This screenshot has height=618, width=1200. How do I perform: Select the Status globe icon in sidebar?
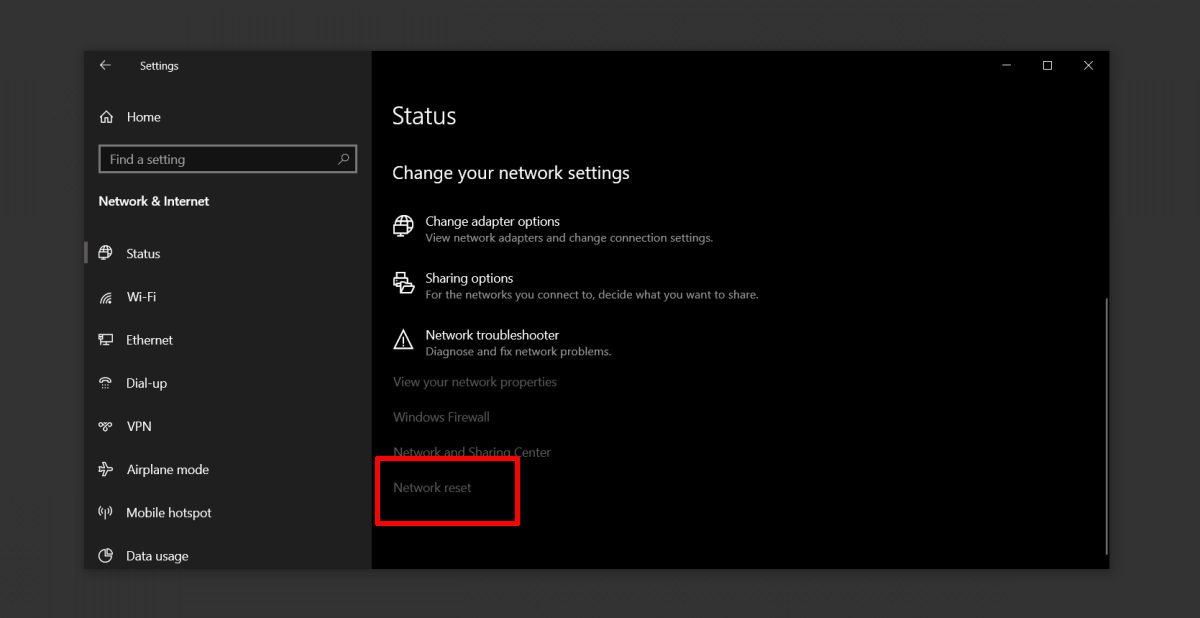[106, 253]
